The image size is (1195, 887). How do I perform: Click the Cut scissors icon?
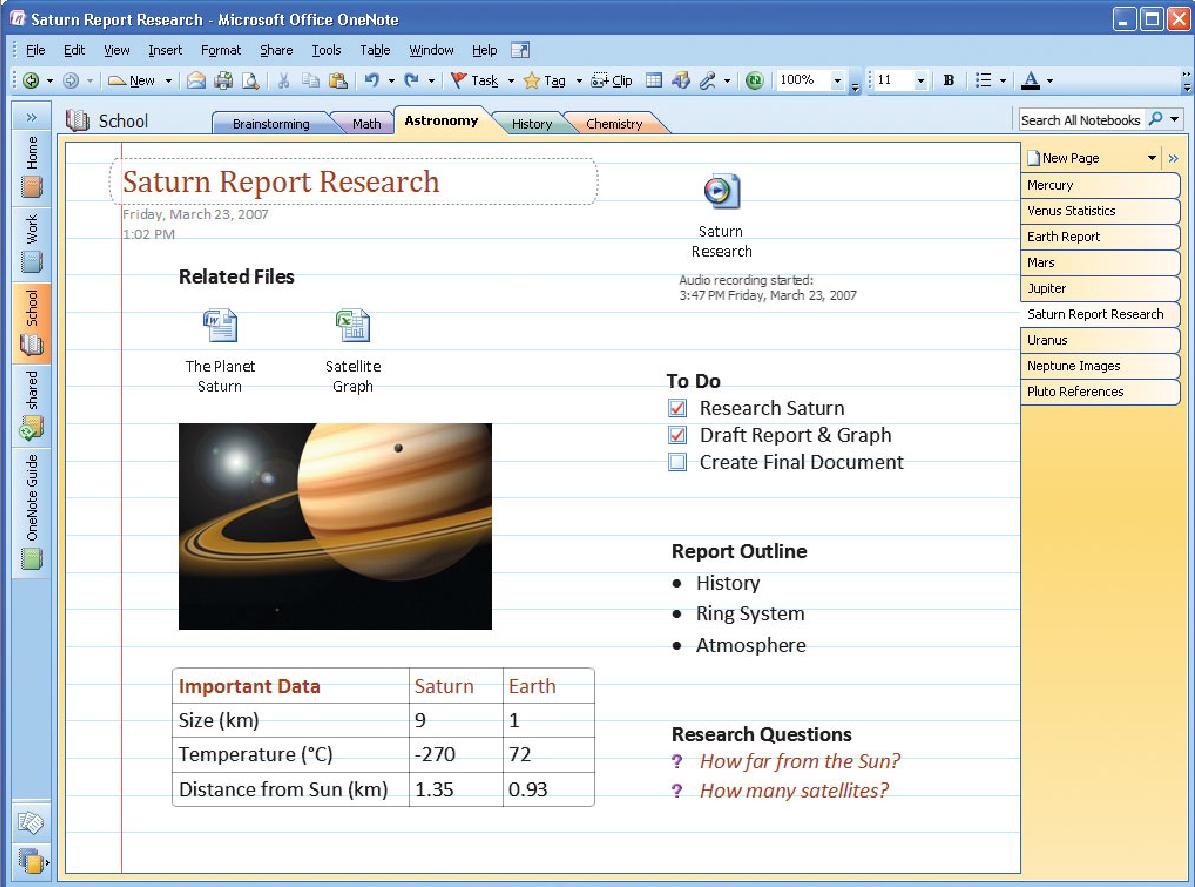[x=284, y=80]
